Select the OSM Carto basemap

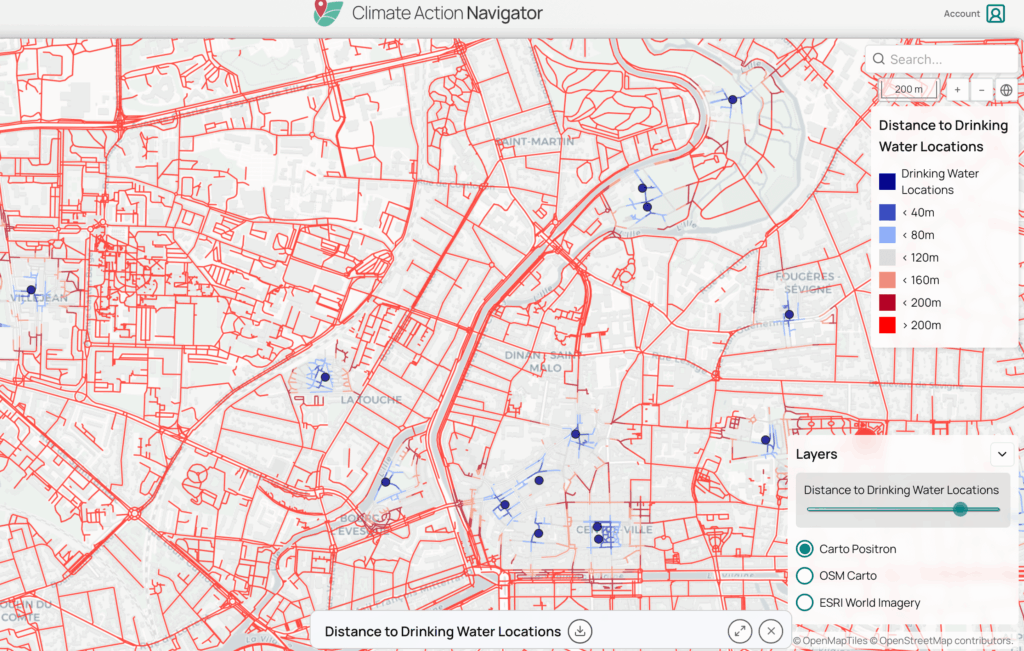pyautogui.click(x=805, y=576)
